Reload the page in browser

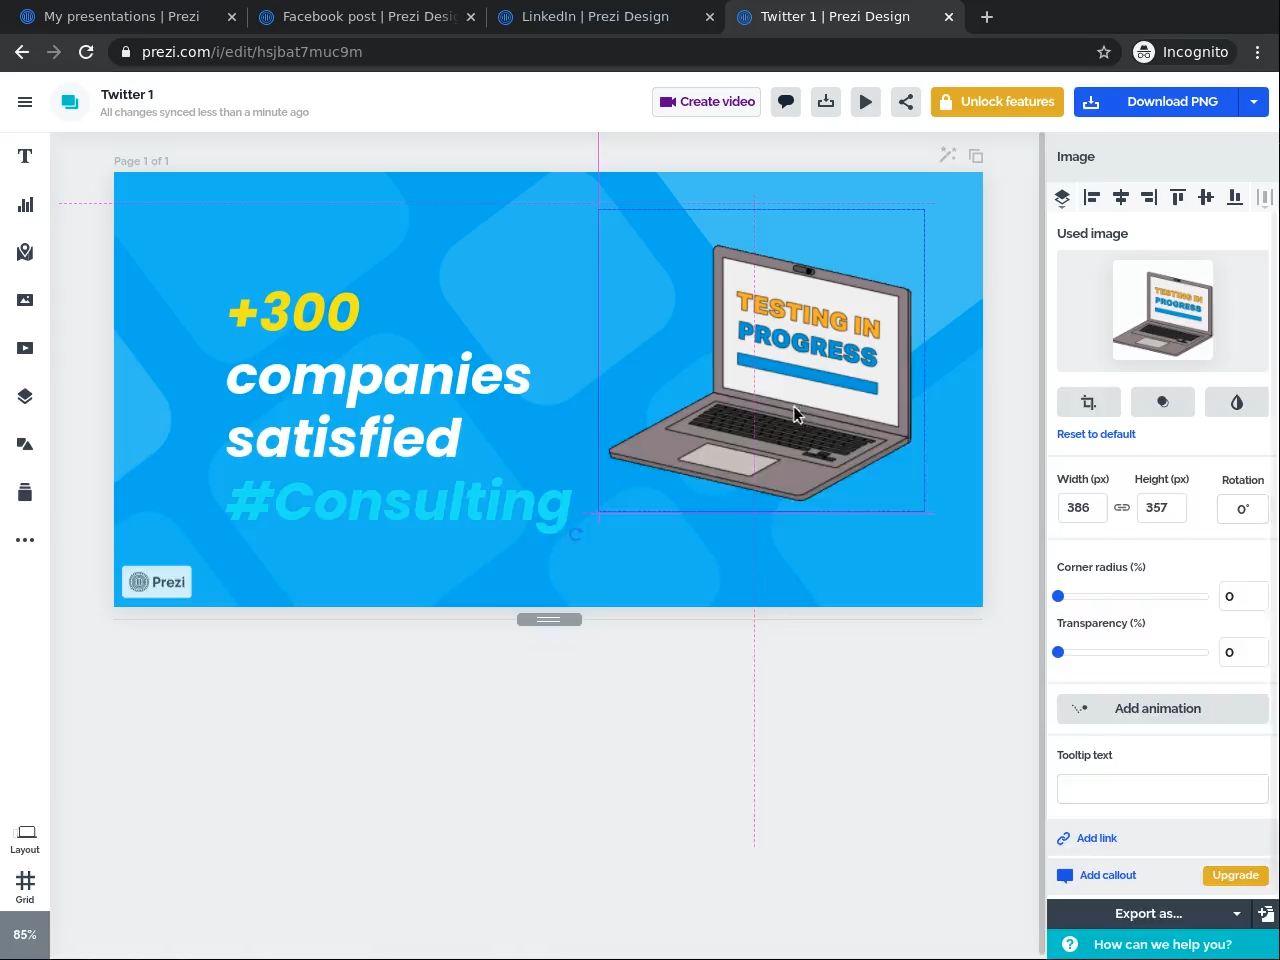coord(86,52)
